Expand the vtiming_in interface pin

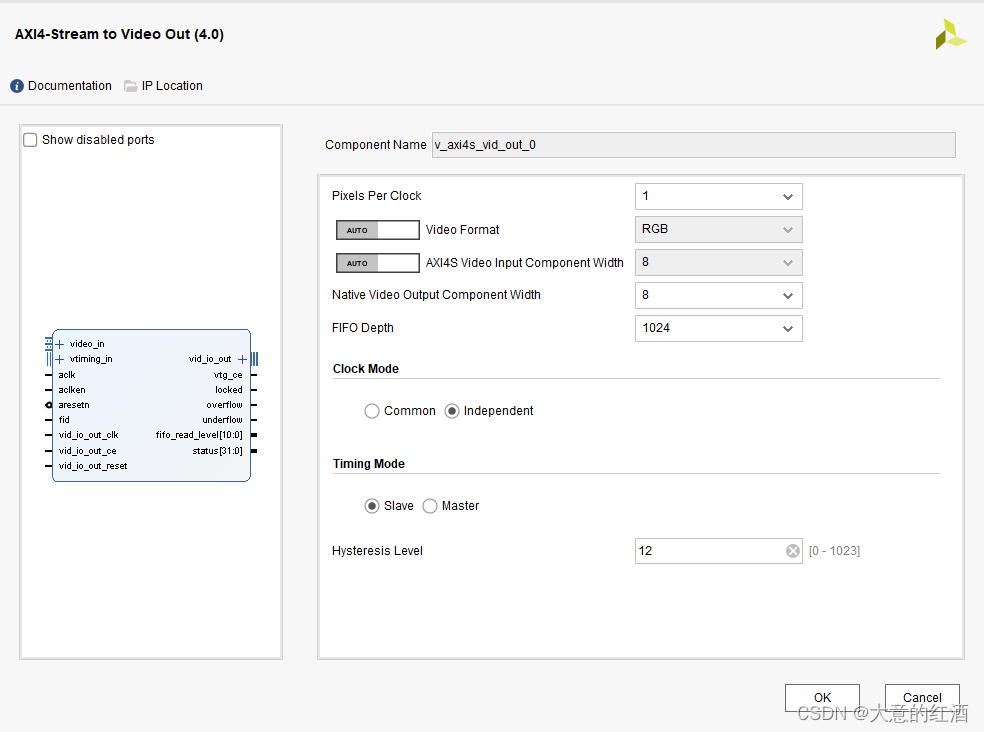pyautogui.click(x=60, y=358)
